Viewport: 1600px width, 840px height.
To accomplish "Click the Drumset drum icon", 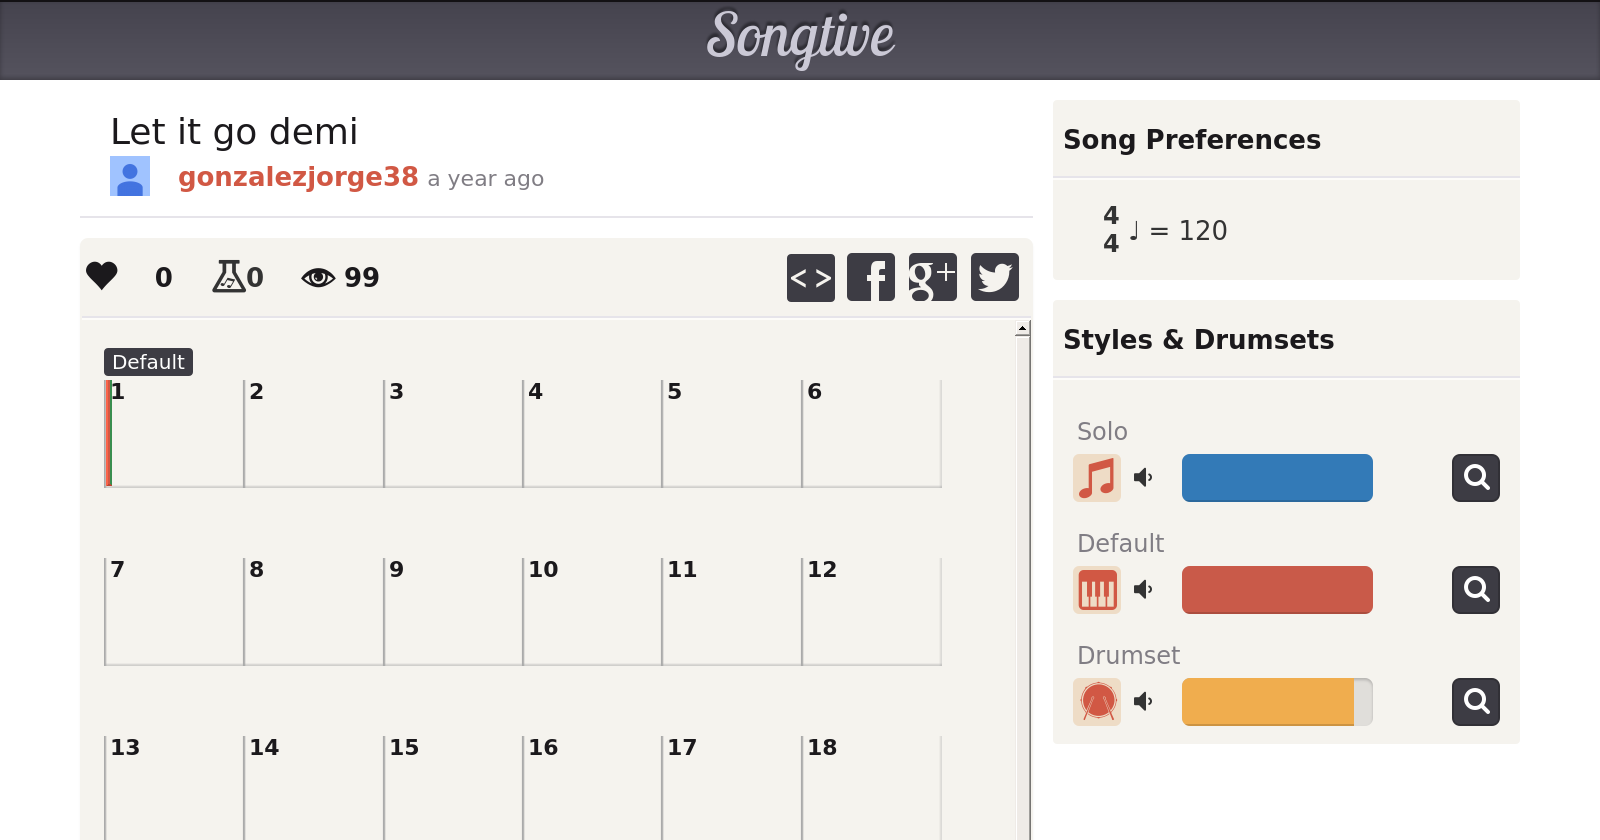I will 1097,702.
